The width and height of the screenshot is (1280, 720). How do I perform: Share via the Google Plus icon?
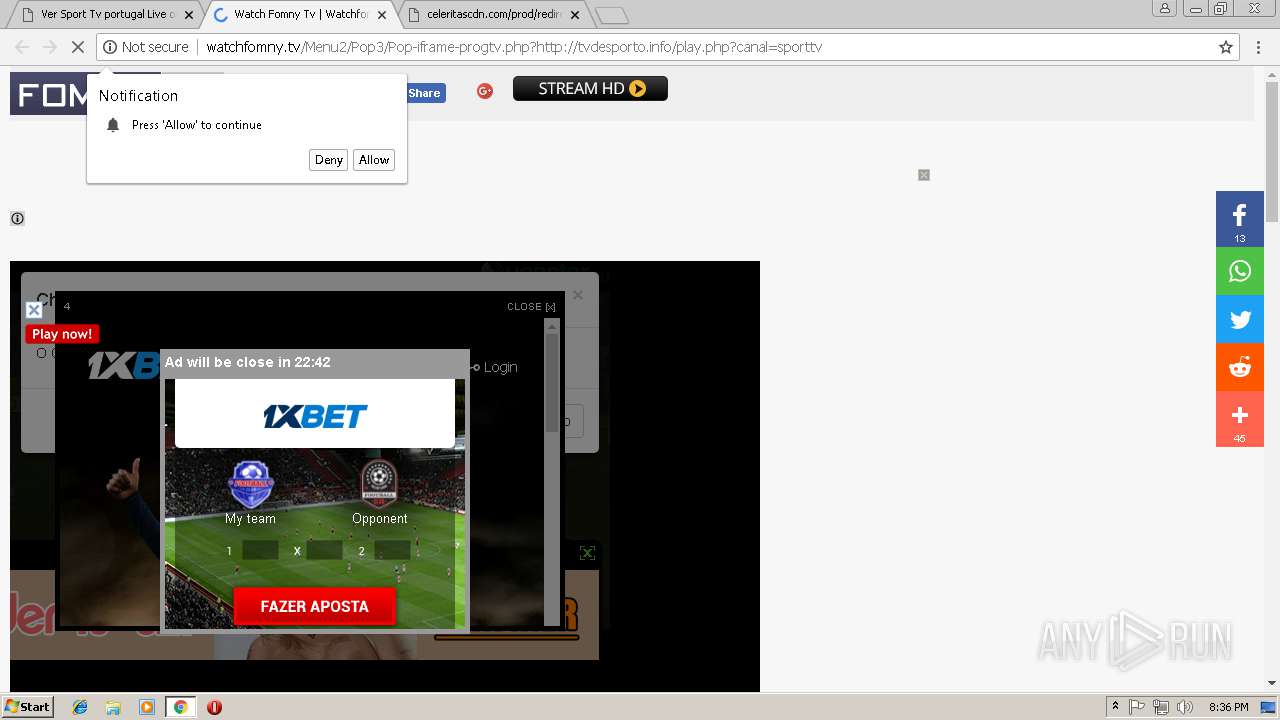click(485, 91)
